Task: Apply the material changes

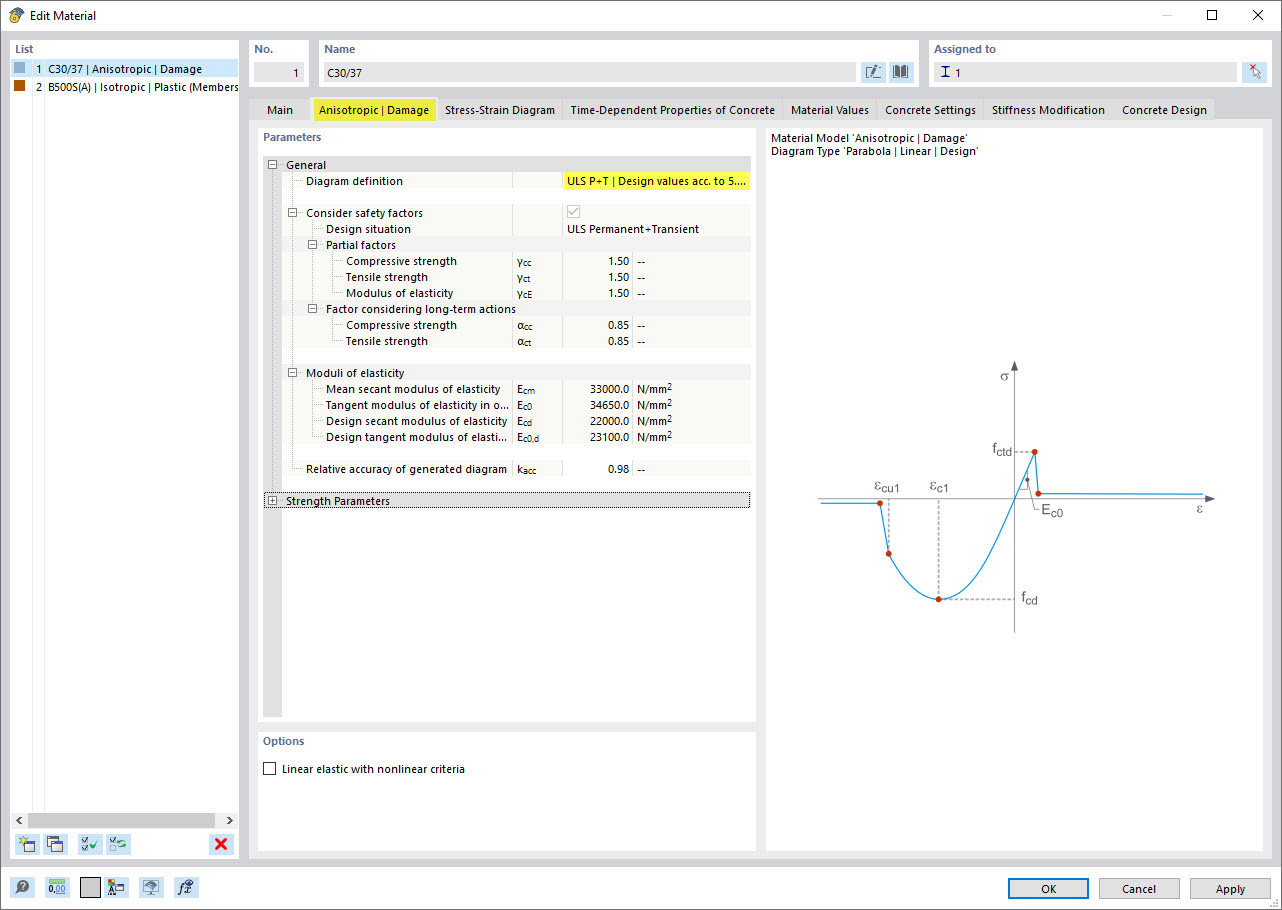Action: coord(1229,888)
